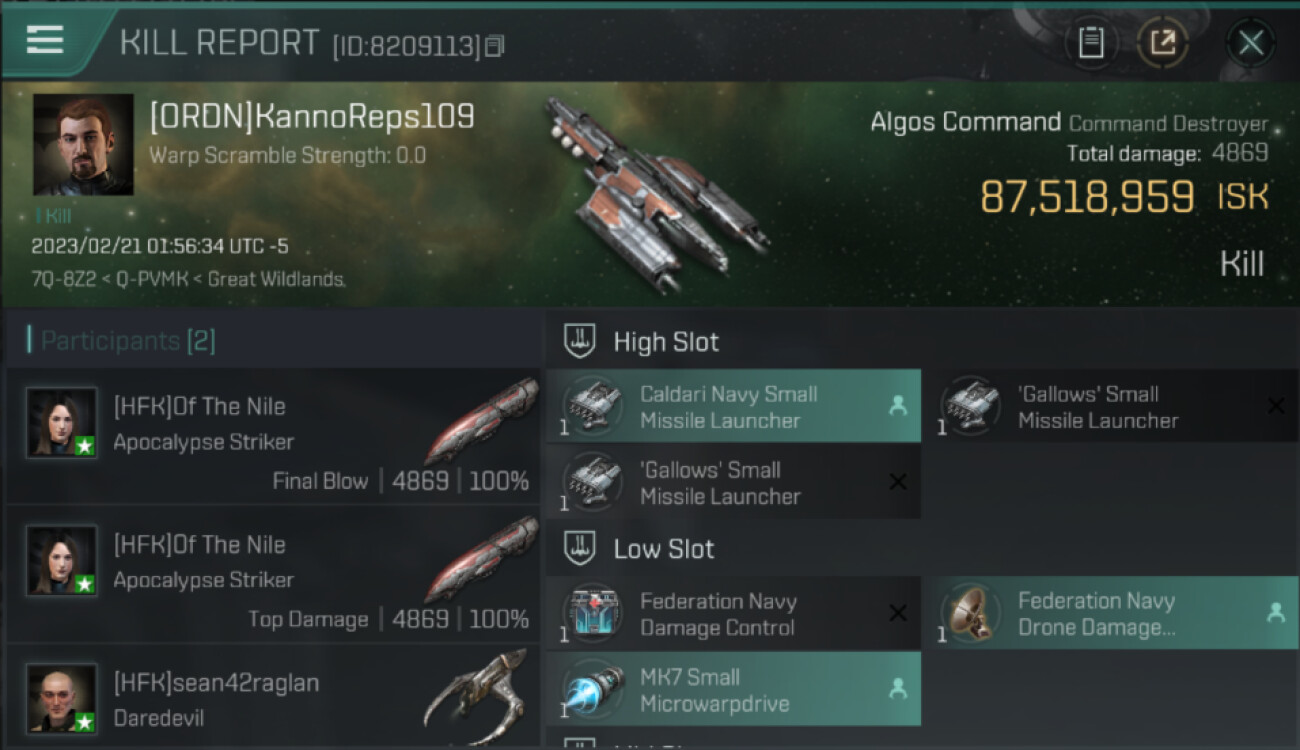
Task: Click the person marker on Caldari Navy launcher
Action: click(x=898, y=405)
